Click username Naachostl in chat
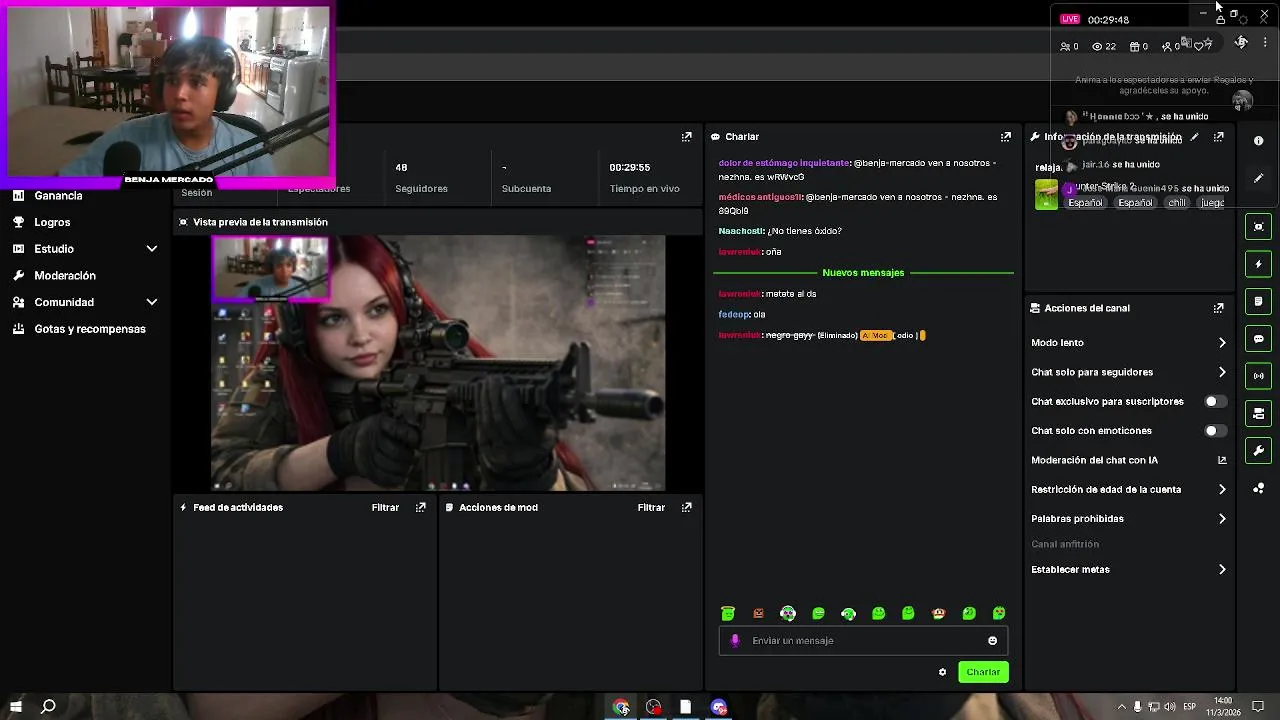Screen dimensions: 1280x720 tap(740, 231)
